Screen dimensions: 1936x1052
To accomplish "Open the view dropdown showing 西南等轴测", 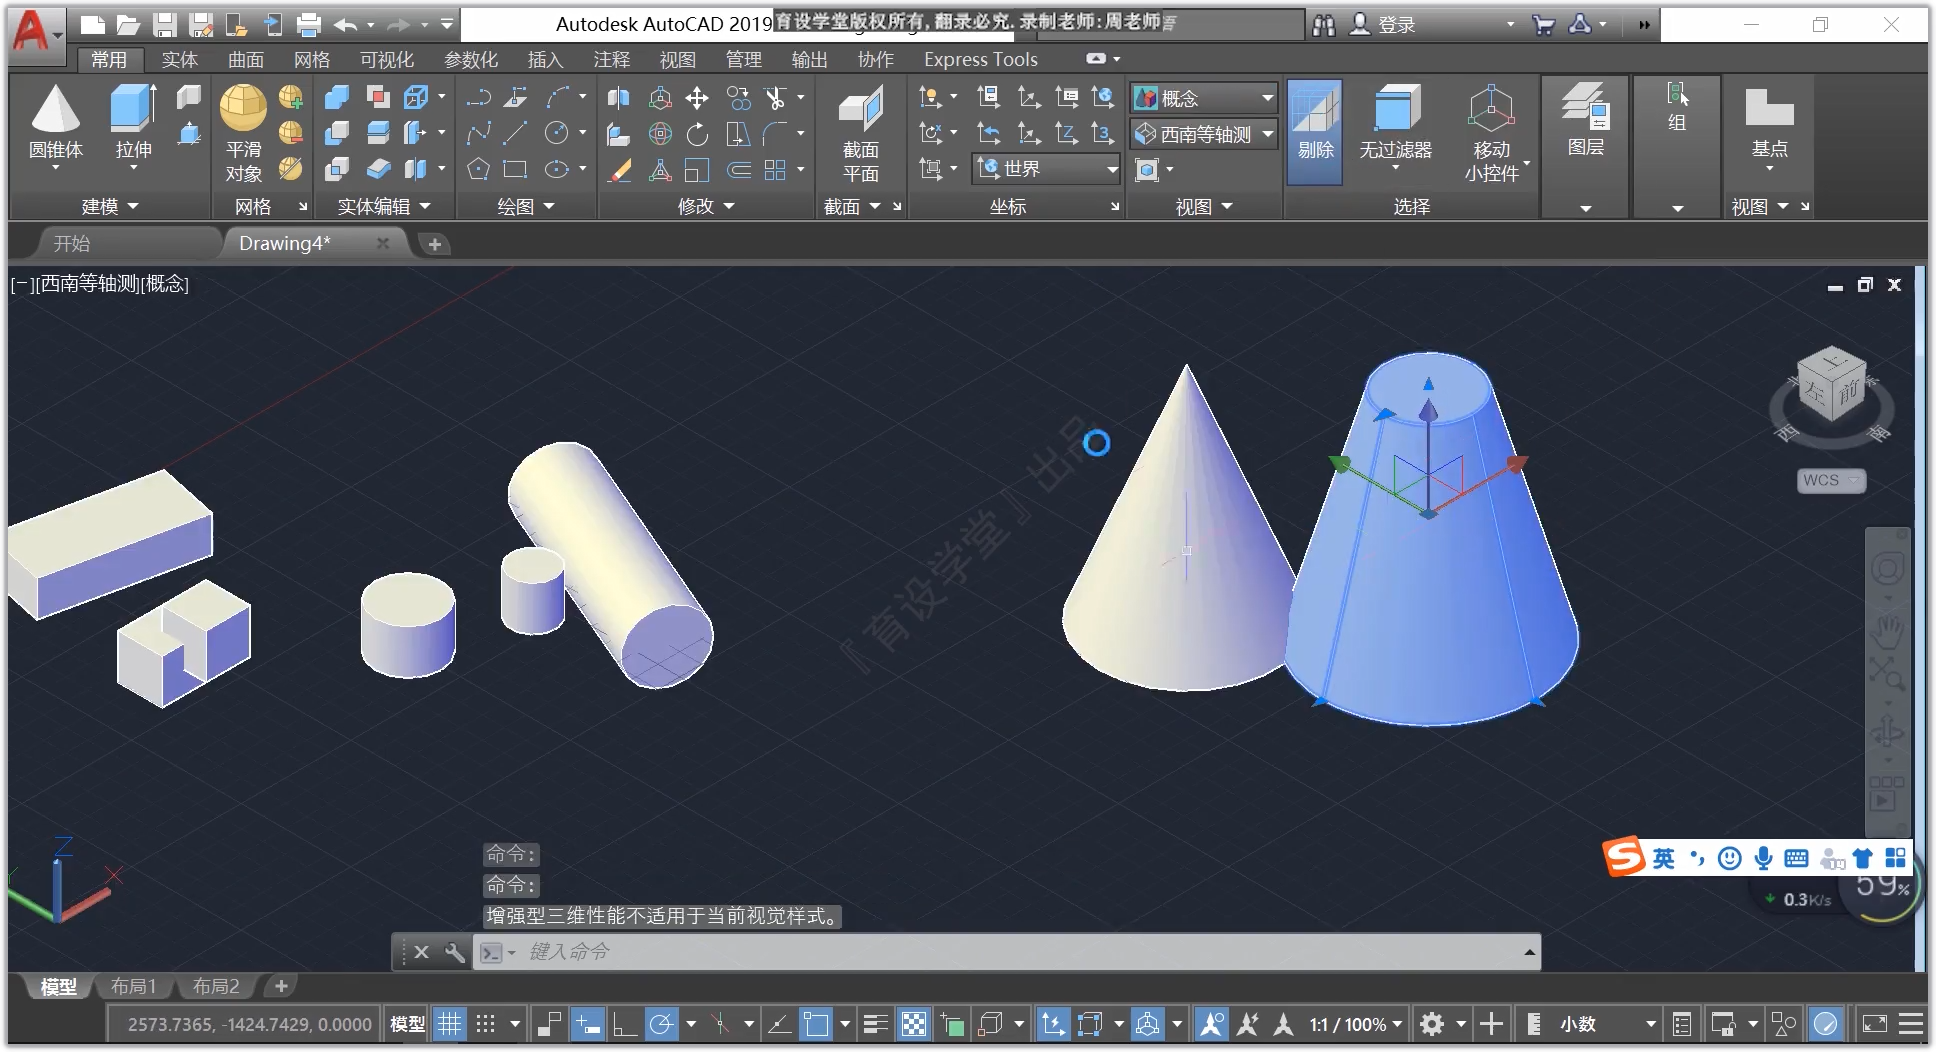I will point(1205,134).
